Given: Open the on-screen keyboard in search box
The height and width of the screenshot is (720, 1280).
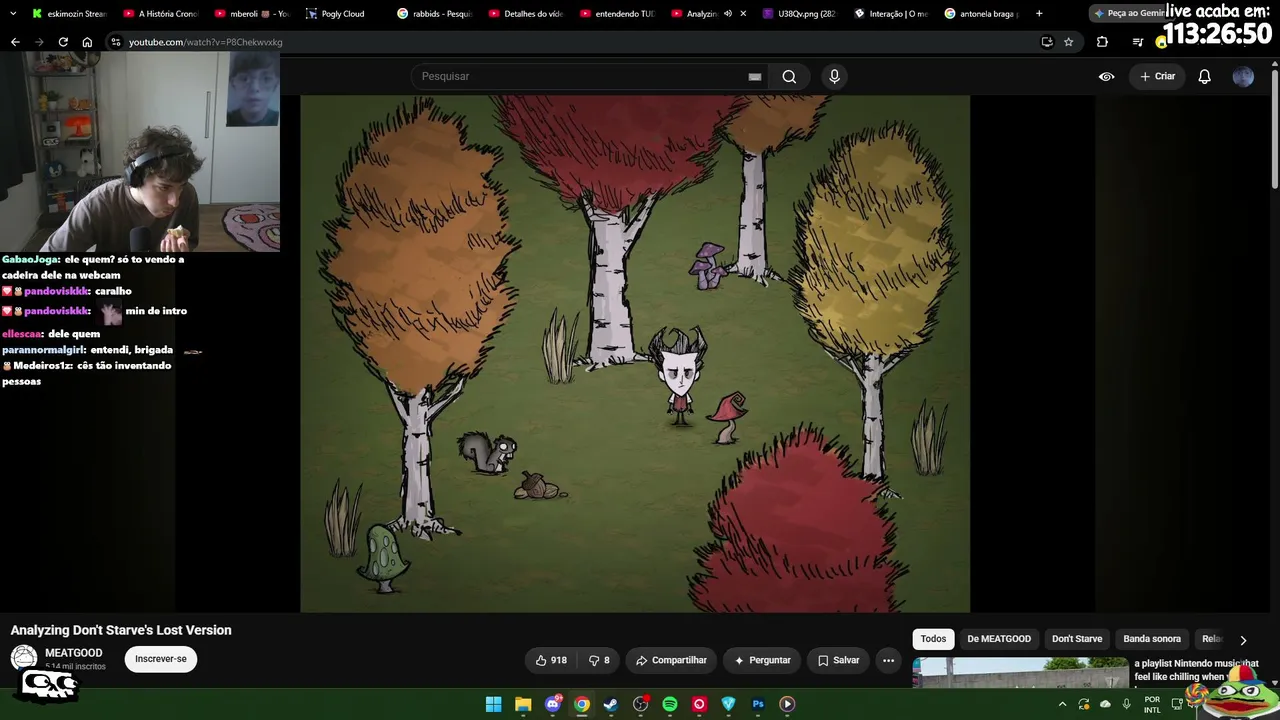Looking at the screenshot, I should point(755,77).
